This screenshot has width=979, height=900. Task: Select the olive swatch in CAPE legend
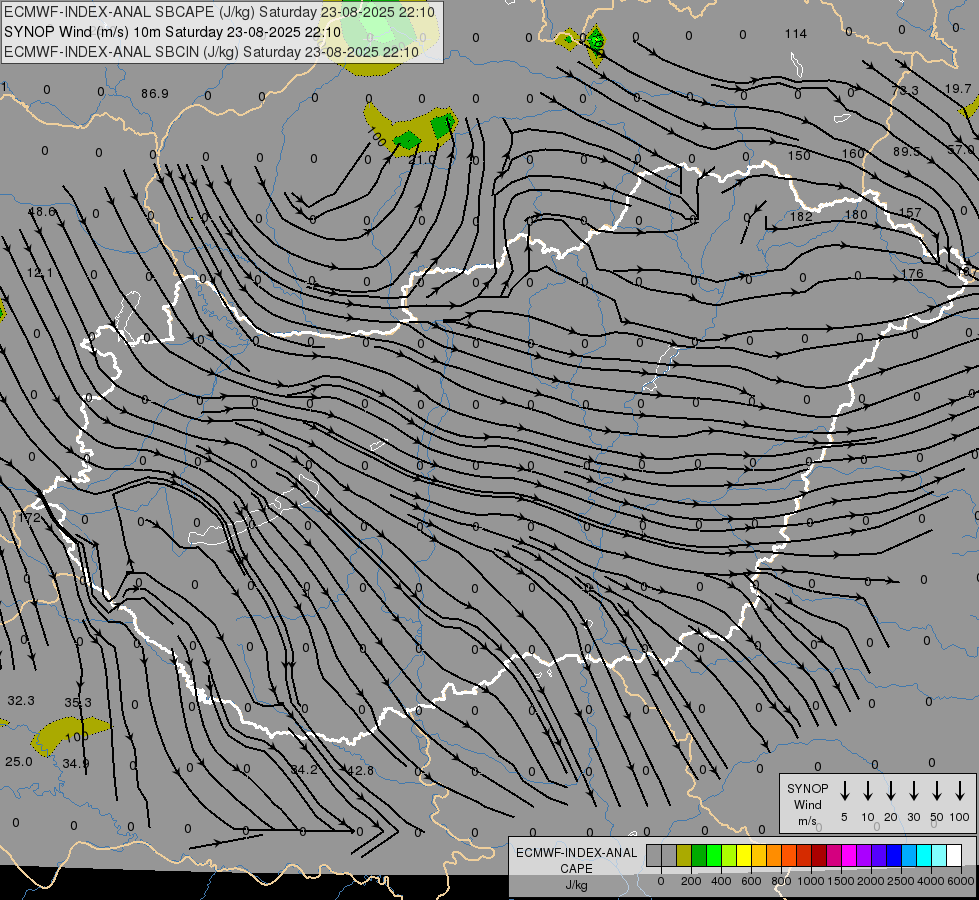pyautogui.click(x=684, y=856)
